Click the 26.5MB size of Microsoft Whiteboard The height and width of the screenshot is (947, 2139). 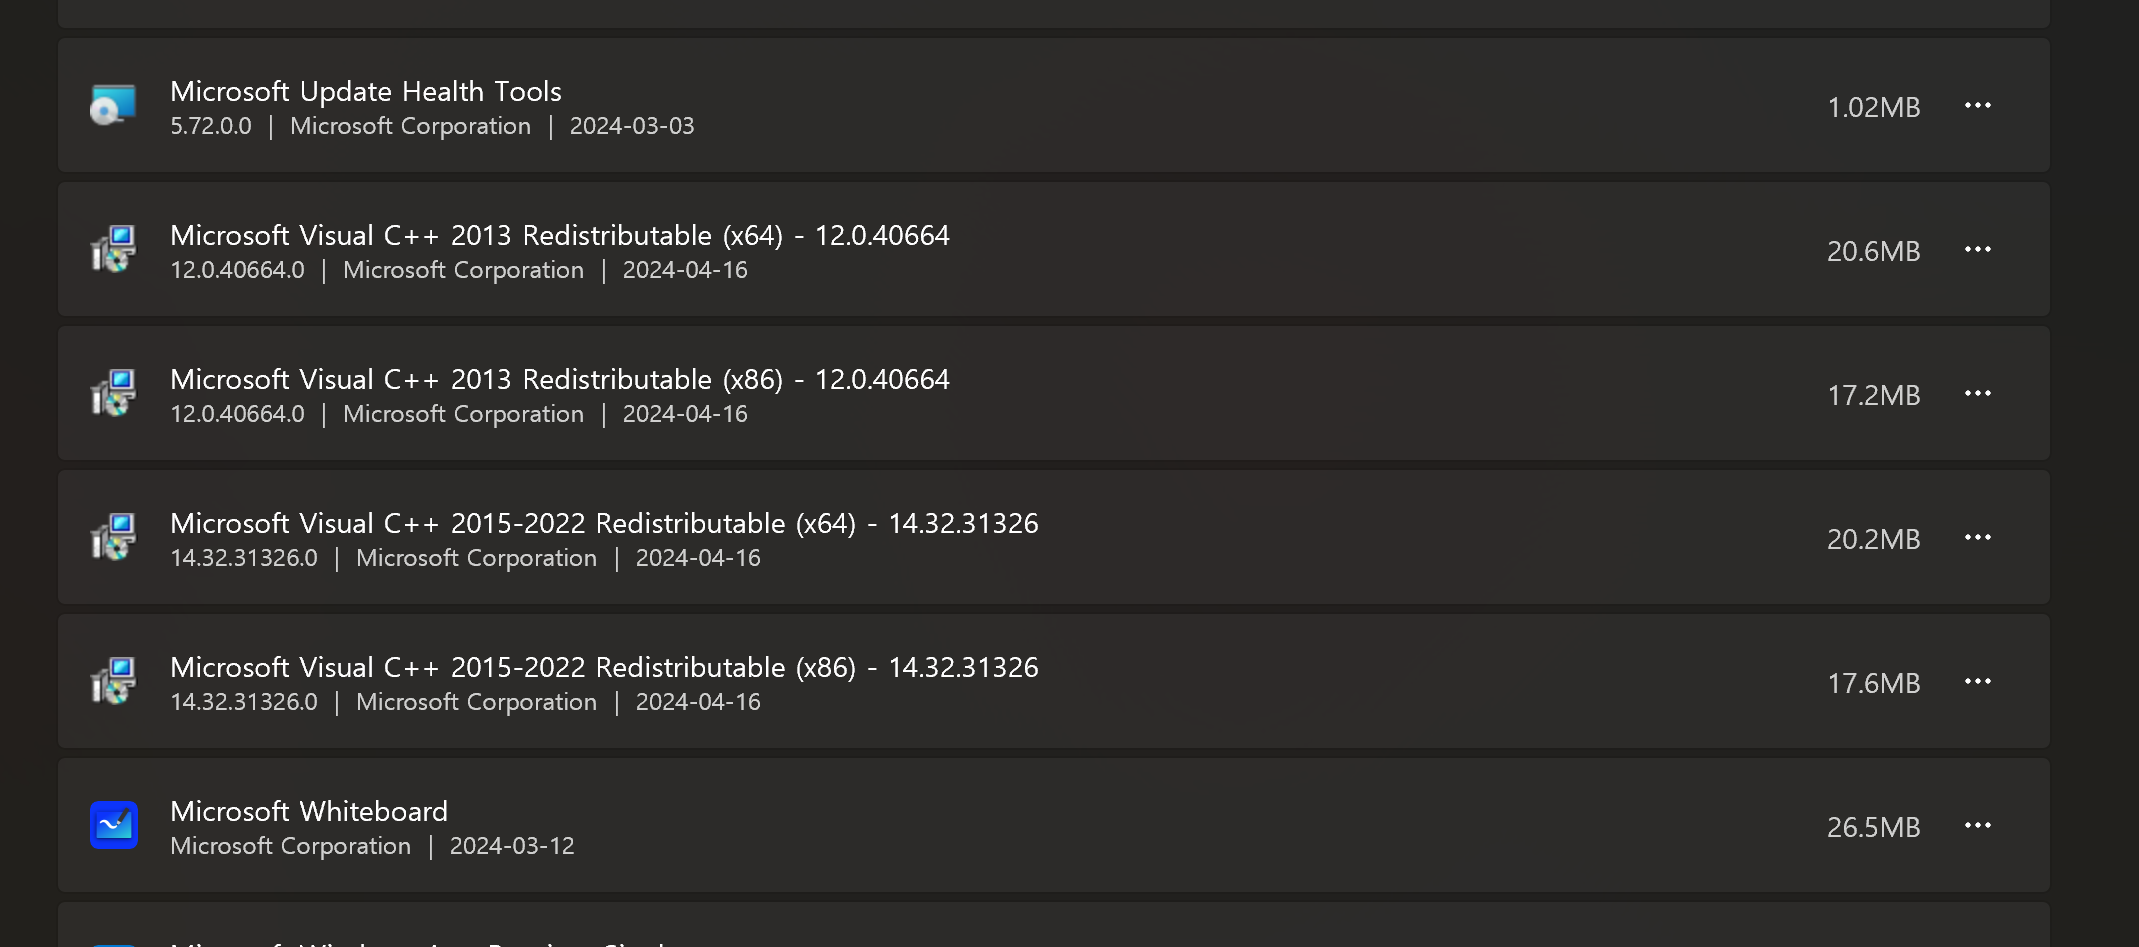tap(1873, 827)
